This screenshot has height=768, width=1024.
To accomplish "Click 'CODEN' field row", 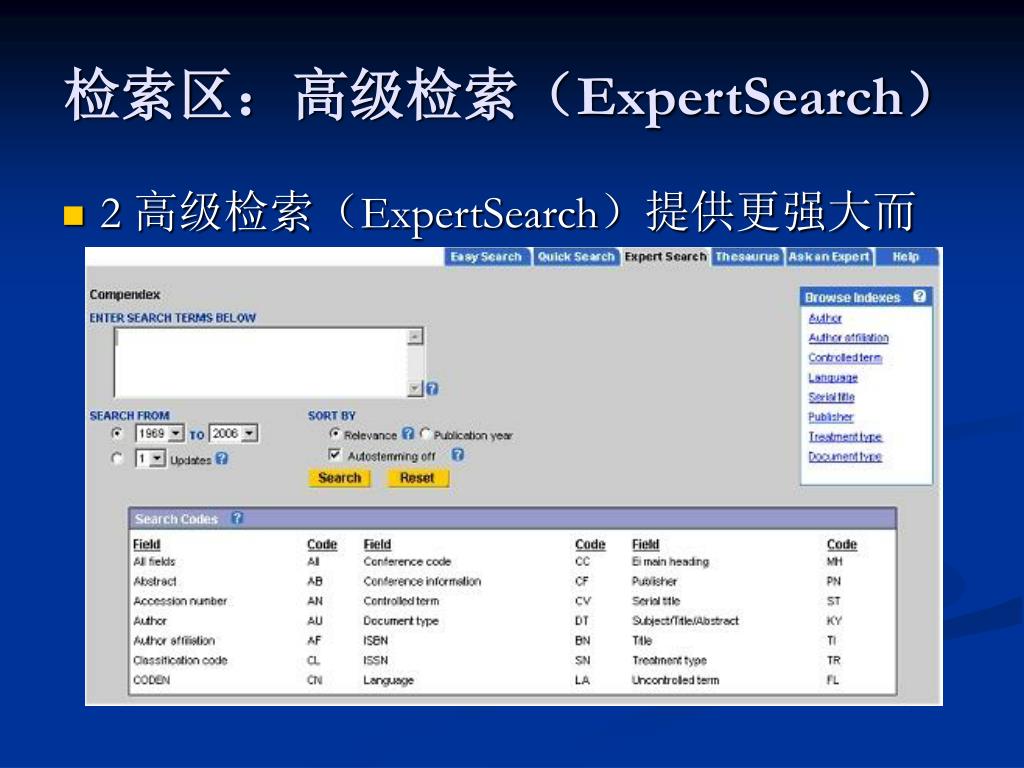I will 152,680.
